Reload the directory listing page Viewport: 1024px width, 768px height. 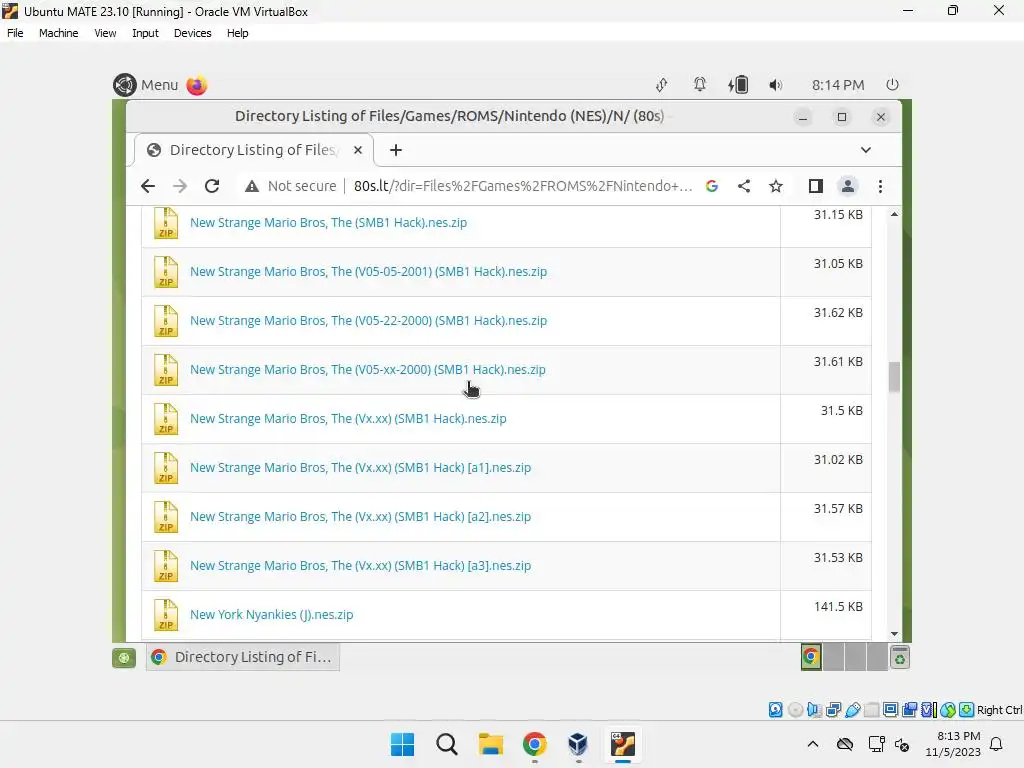(212, 186)
